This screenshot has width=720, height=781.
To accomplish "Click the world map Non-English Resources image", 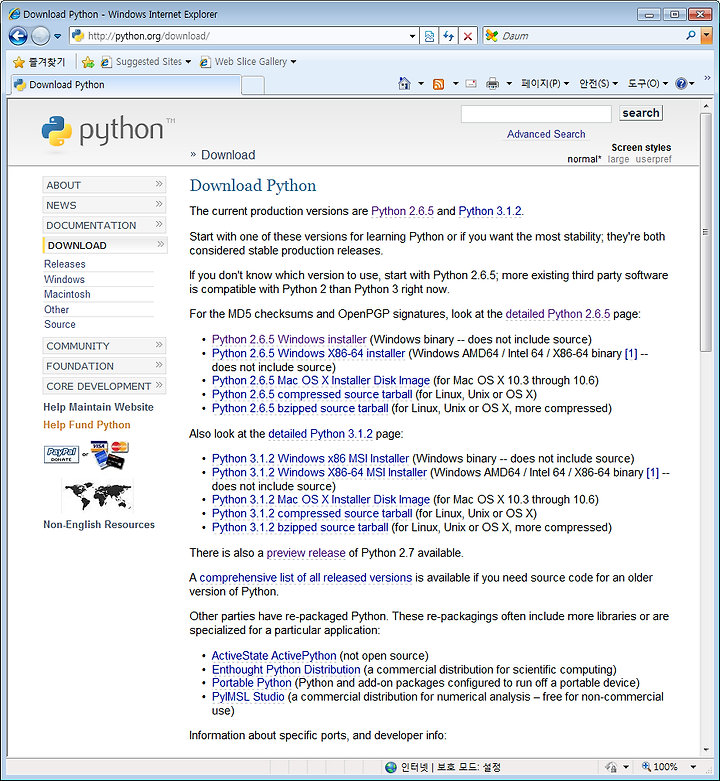I will (x=98, y=495).
